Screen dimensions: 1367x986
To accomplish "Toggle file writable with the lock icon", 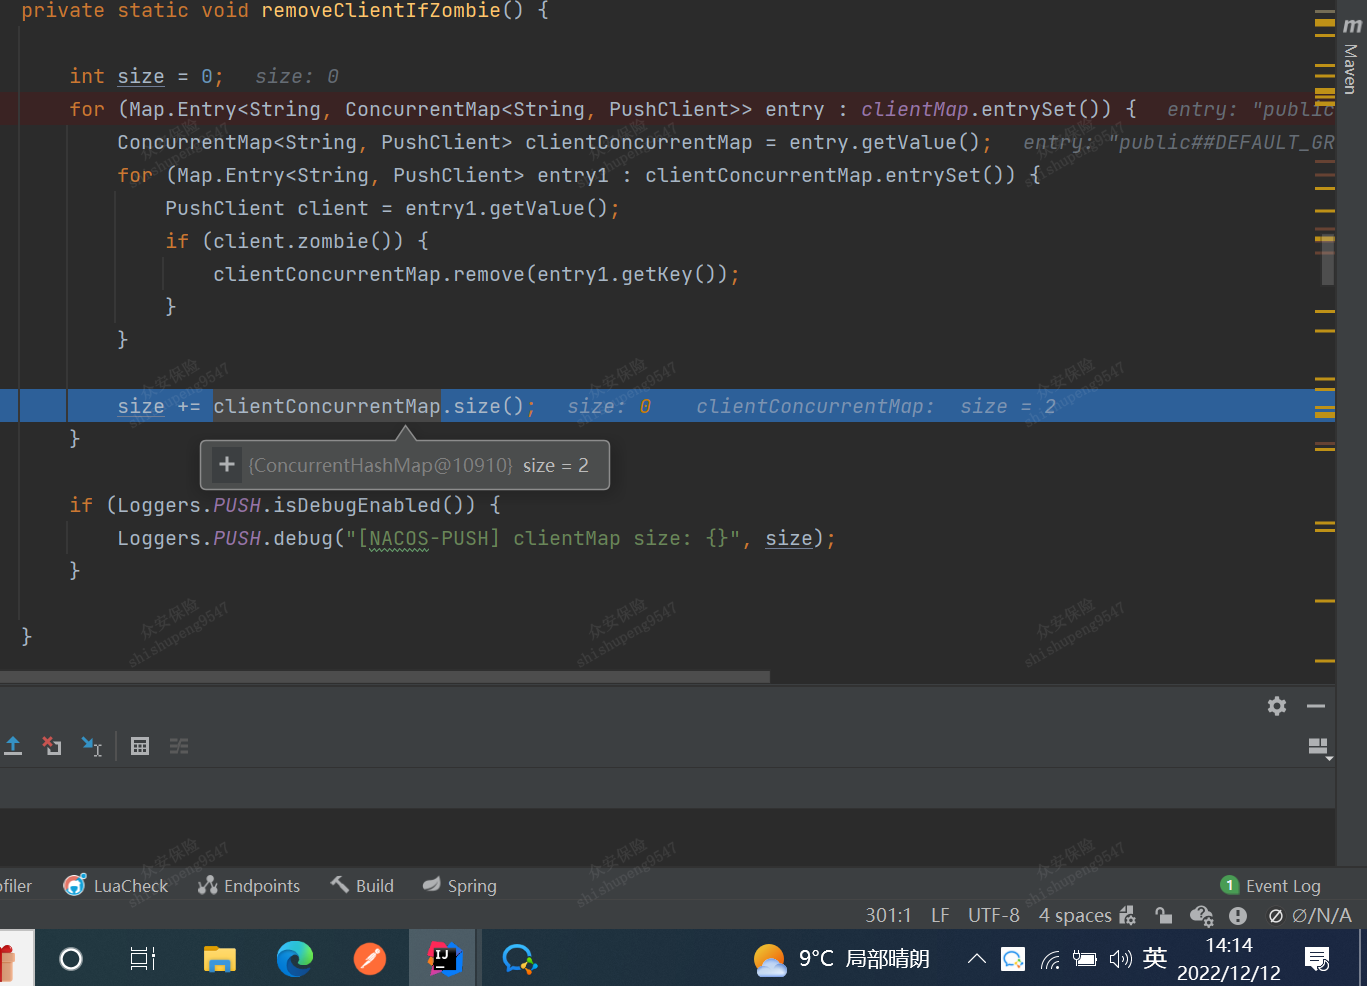I will tap(1163, 915).
